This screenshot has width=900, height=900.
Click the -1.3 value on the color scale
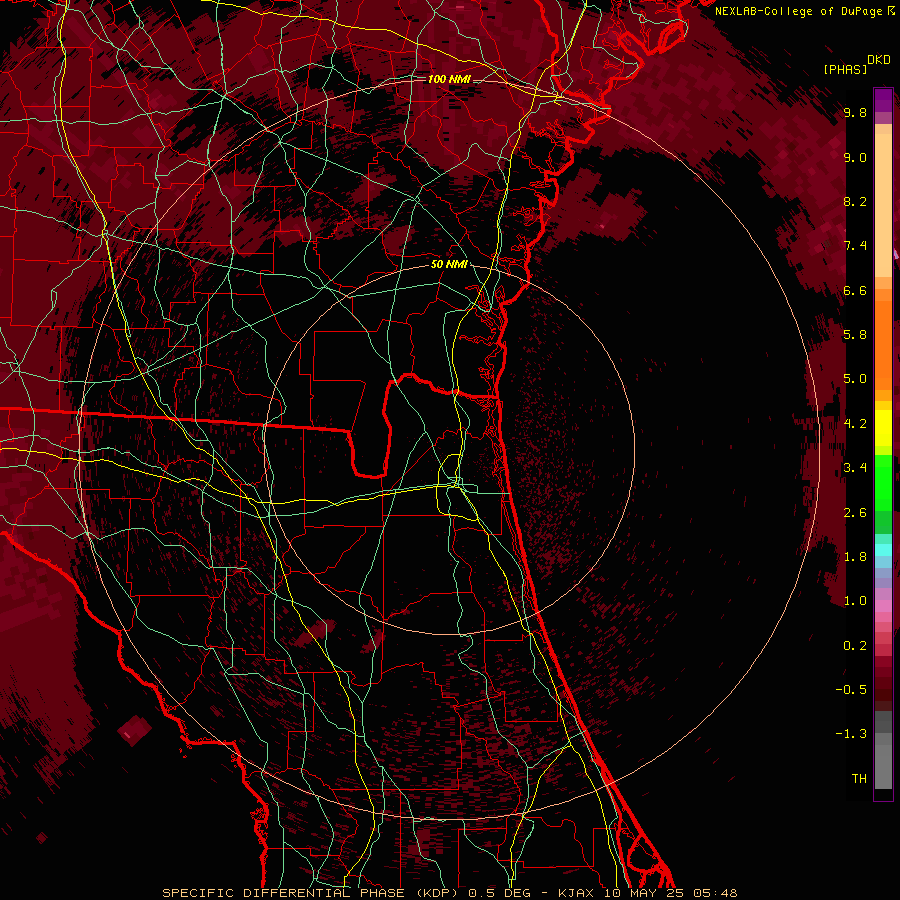click(x=851, y=734)
